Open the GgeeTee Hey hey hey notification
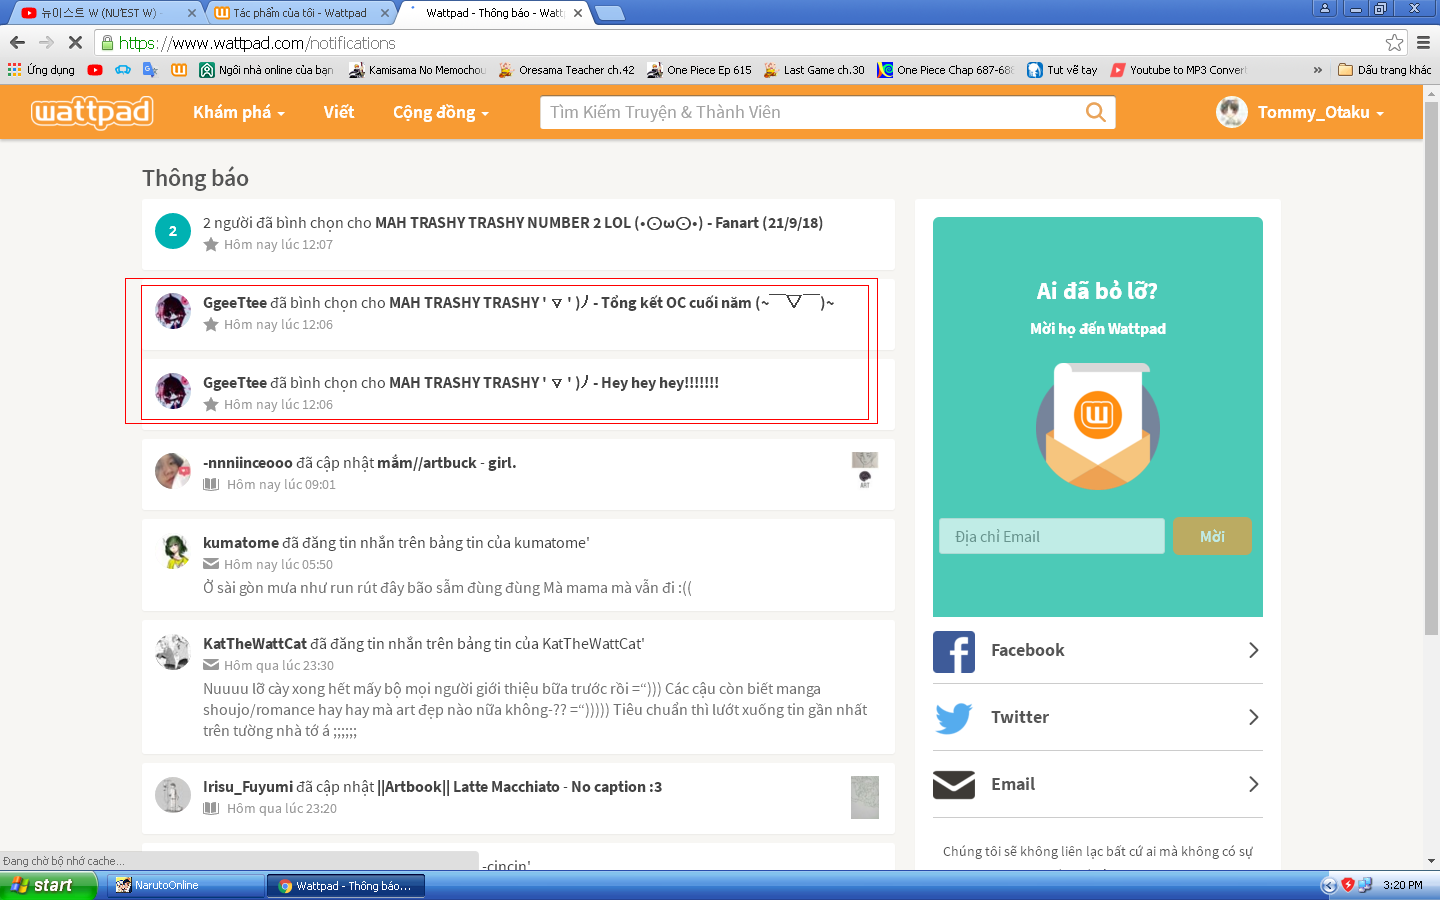This screenshot has height=900, width=1440. tap(460, 383)
